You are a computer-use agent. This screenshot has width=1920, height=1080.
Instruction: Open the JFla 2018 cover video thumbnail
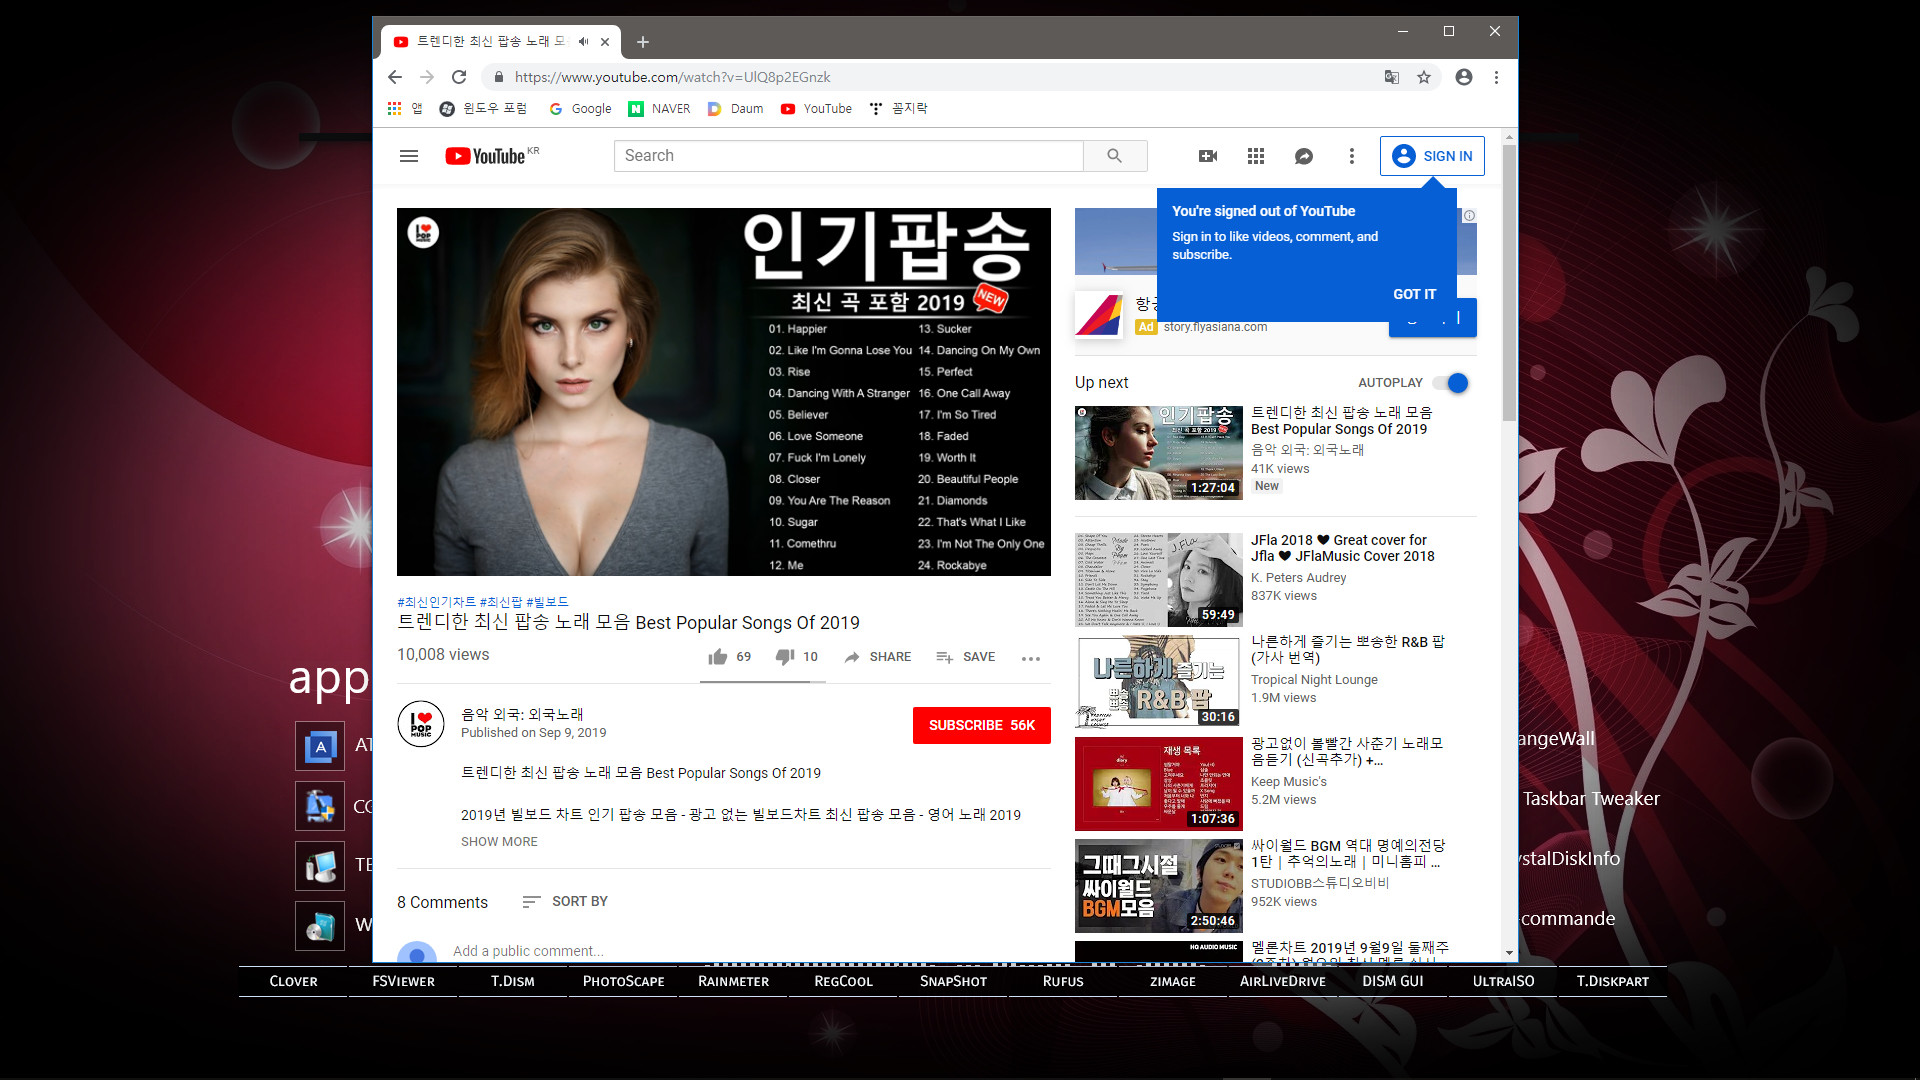pyautogui.click(x=1159, y=580)
